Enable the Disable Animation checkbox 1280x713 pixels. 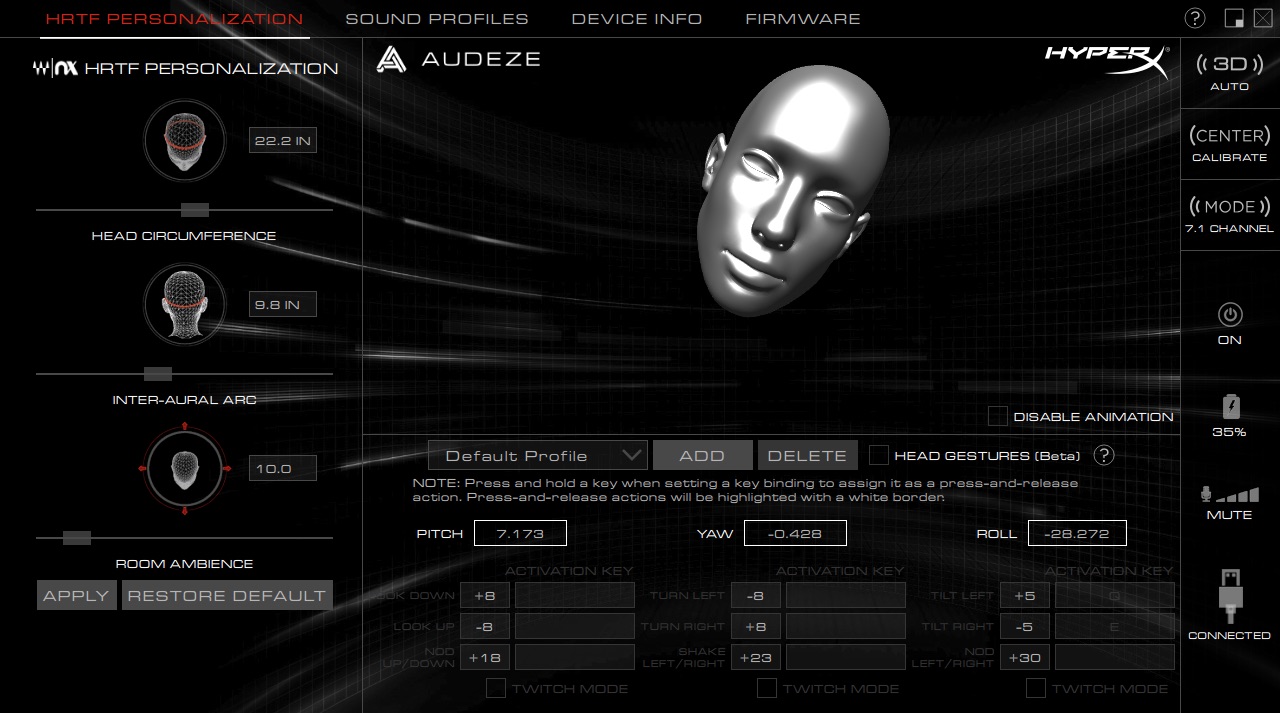click(998, 417)
